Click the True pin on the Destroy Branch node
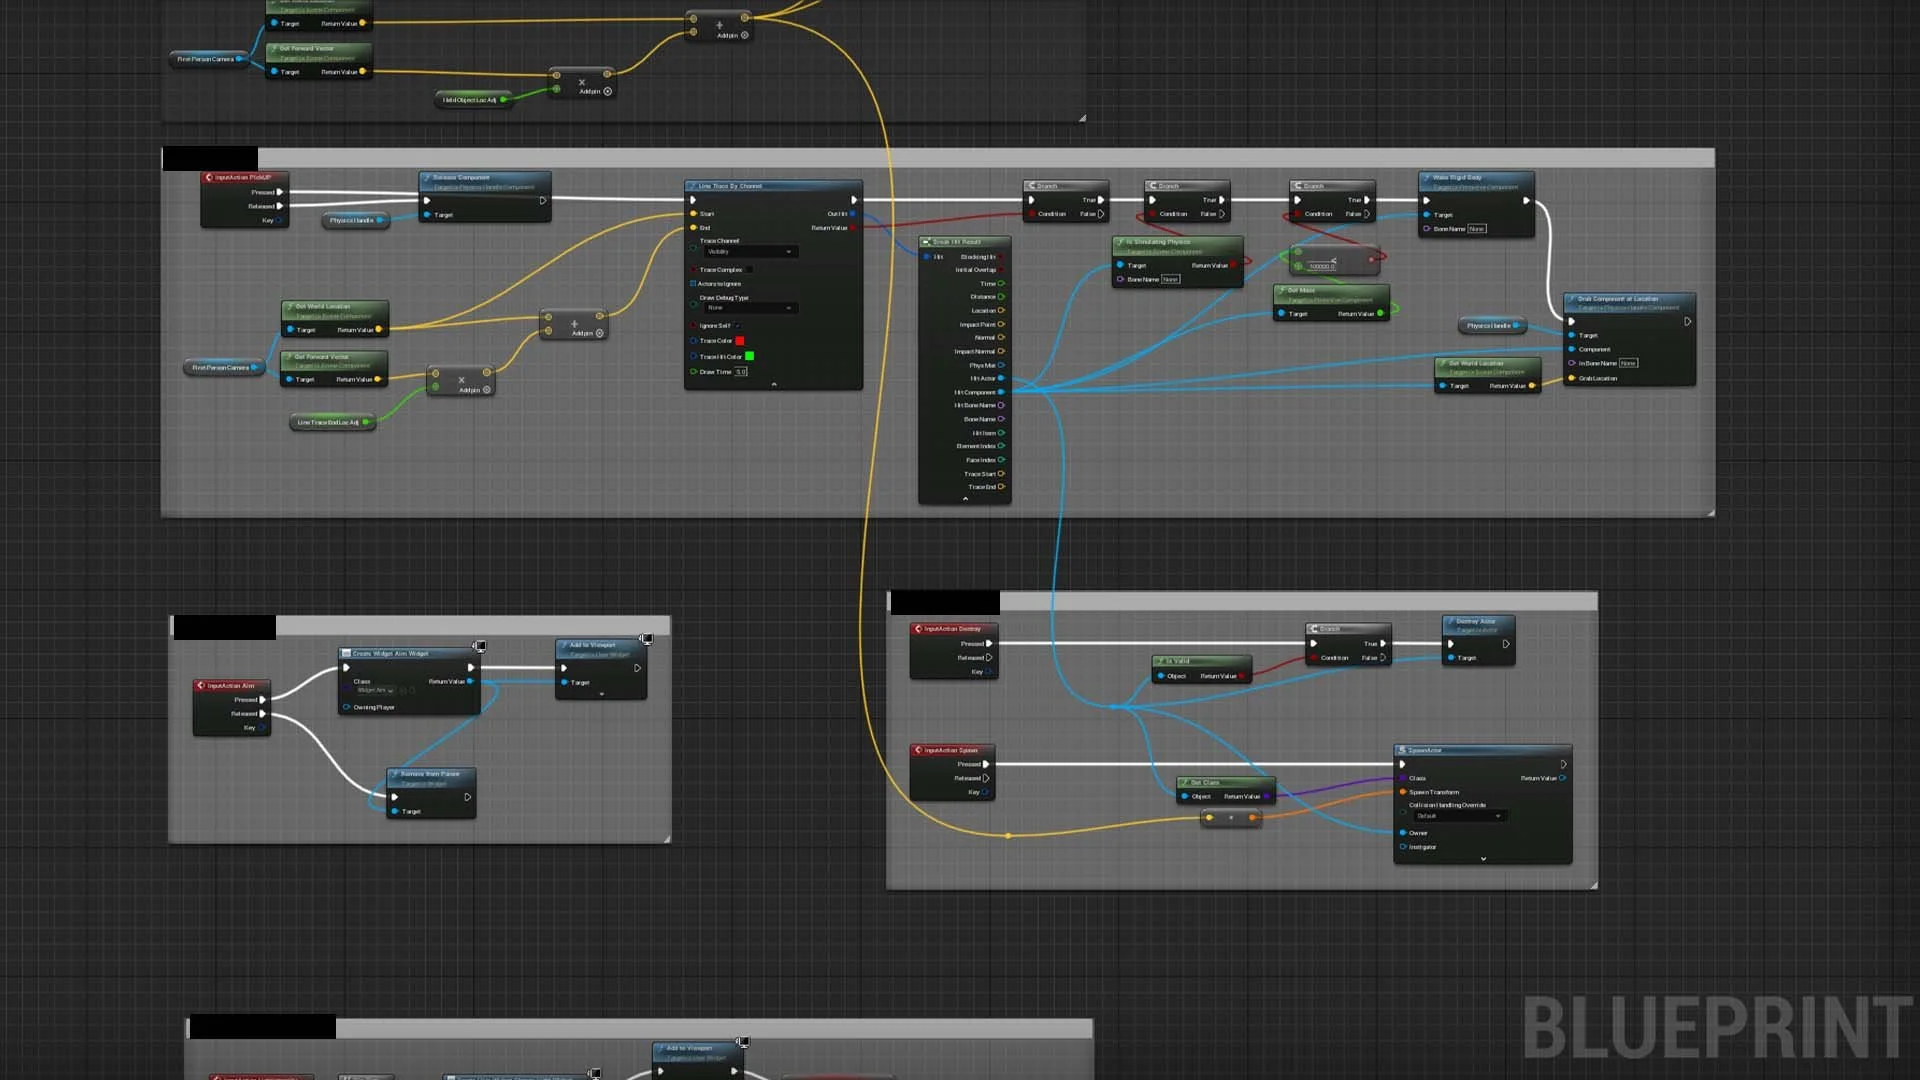The height and width of the screenshot is (1080, 1920). [1383, 644]
